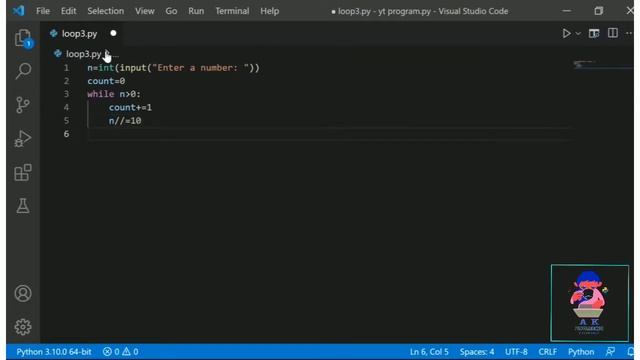Click the unsaved dot on loop3.py tab
This screenshot has width=640, height=360.
[113, 33]
